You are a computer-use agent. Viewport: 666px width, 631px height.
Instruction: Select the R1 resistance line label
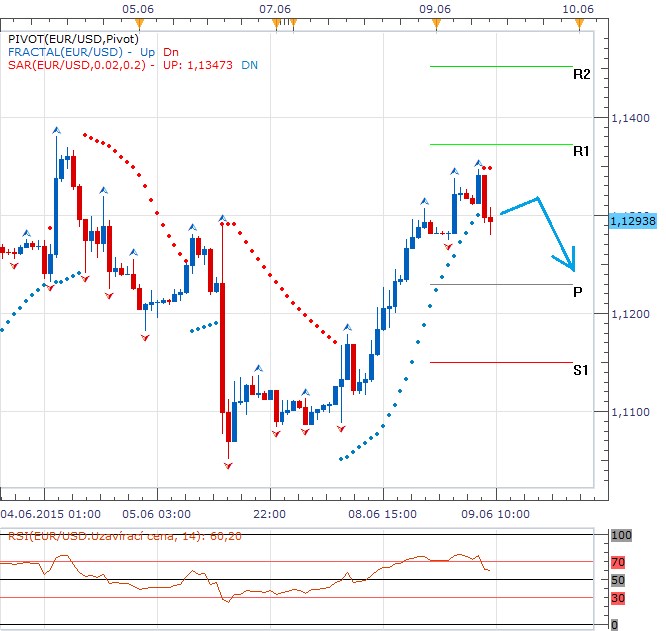pos(581,151)
